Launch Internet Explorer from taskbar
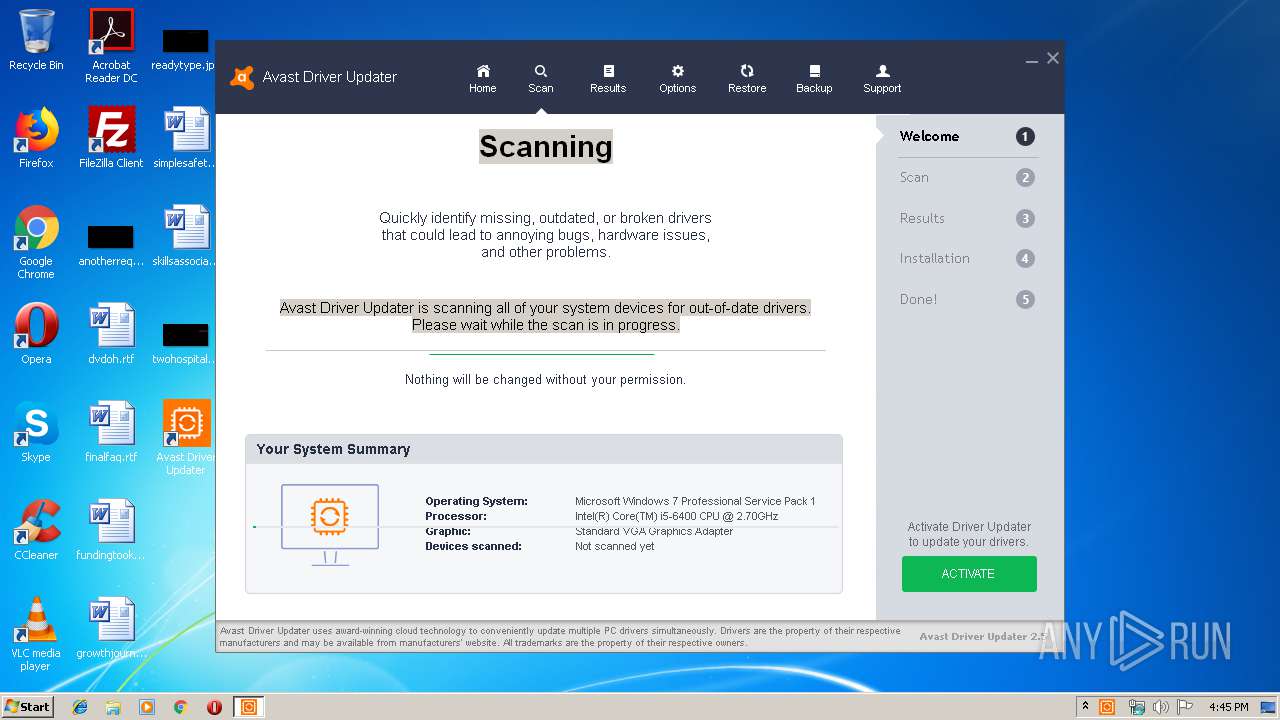This screenshot has width=1280, height=720. point(80,707)
